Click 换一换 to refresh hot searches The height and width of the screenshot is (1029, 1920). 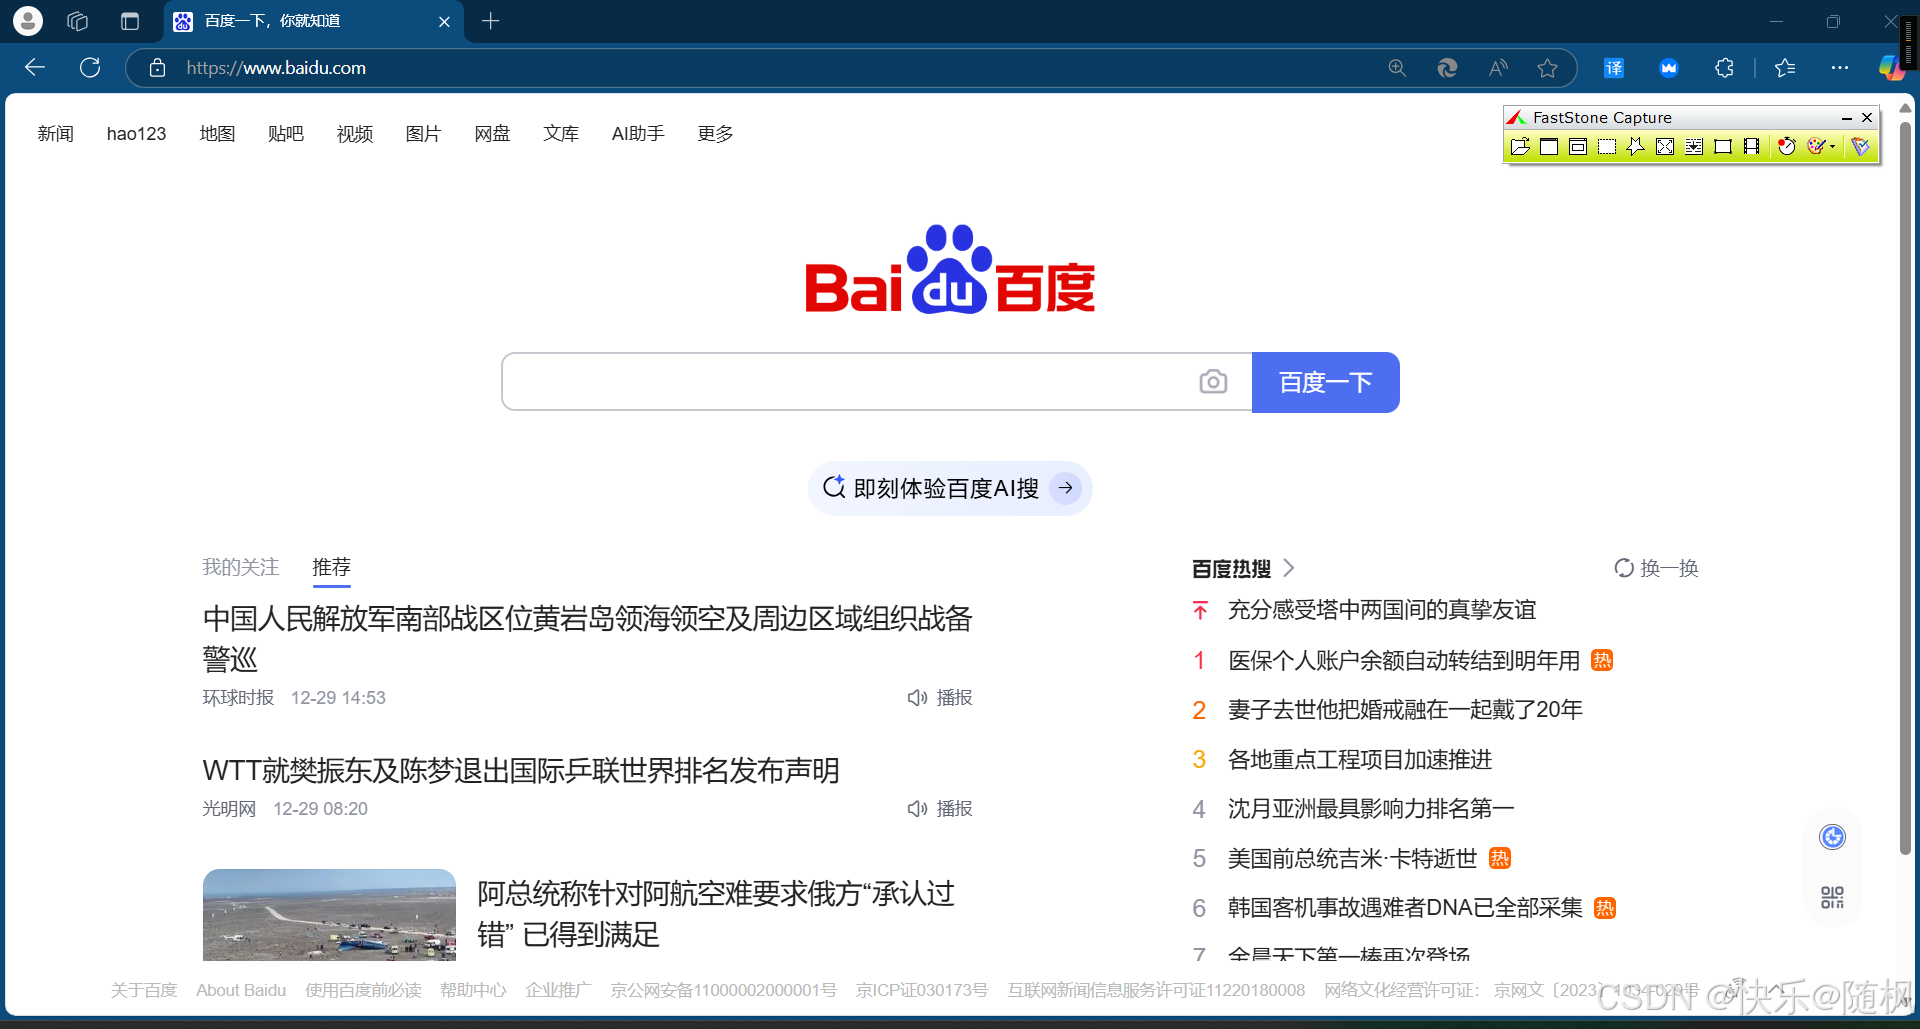point(1657,568)
